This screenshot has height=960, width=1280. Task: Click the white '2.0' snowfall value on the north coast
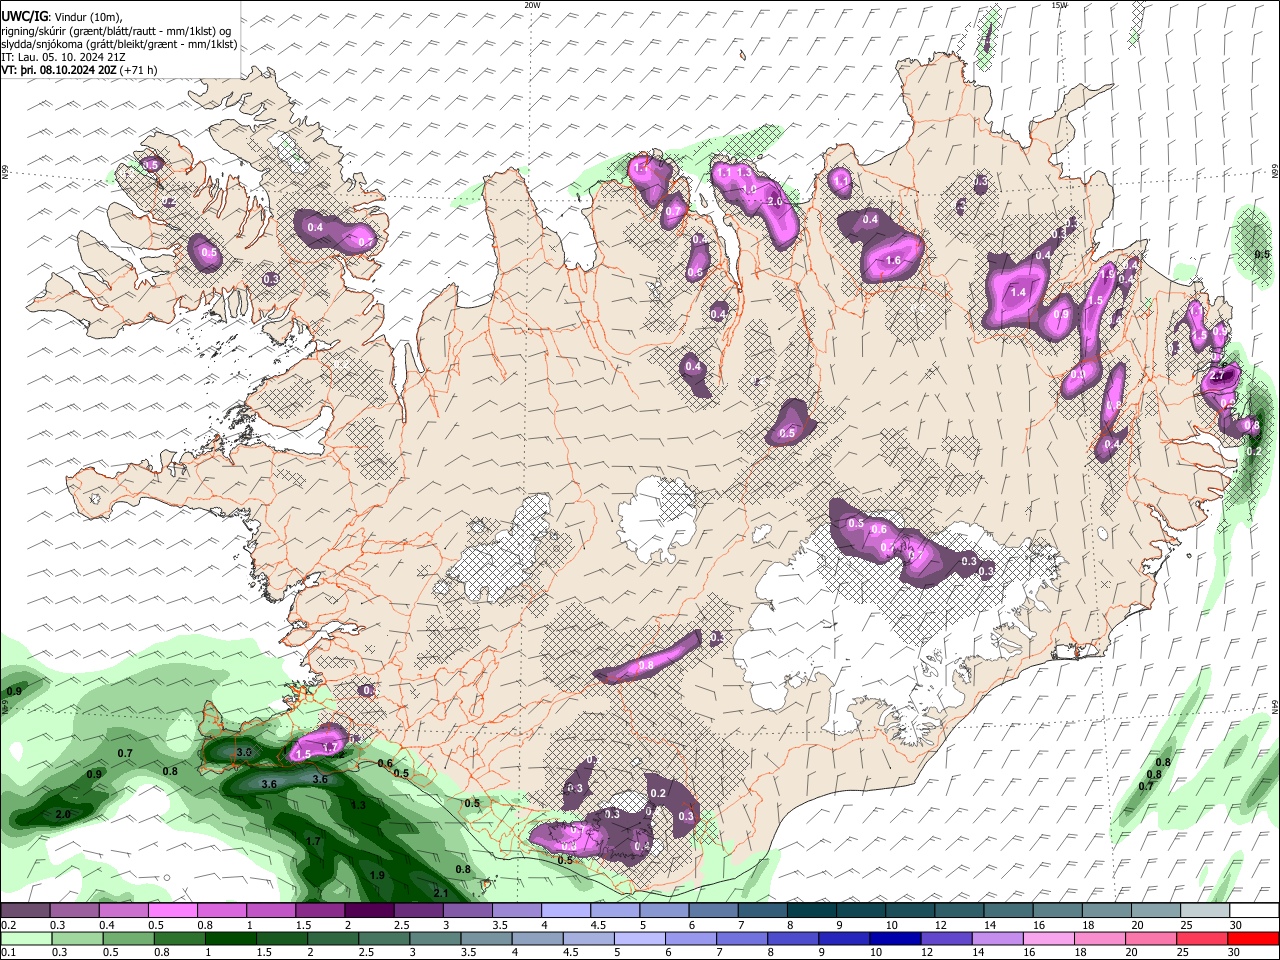(x=773, y=201)
